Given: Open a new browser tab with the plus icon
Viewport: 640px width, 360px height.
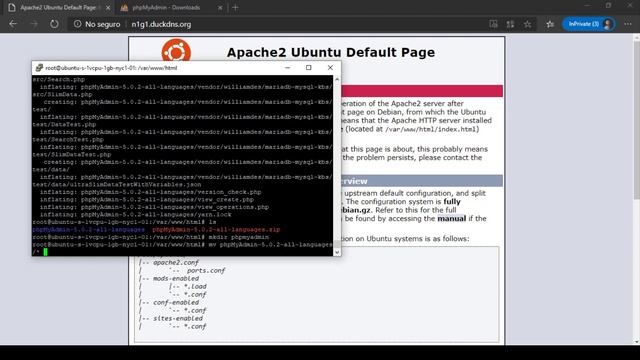Looking at the screenshot, I should [x=235, y=7].
